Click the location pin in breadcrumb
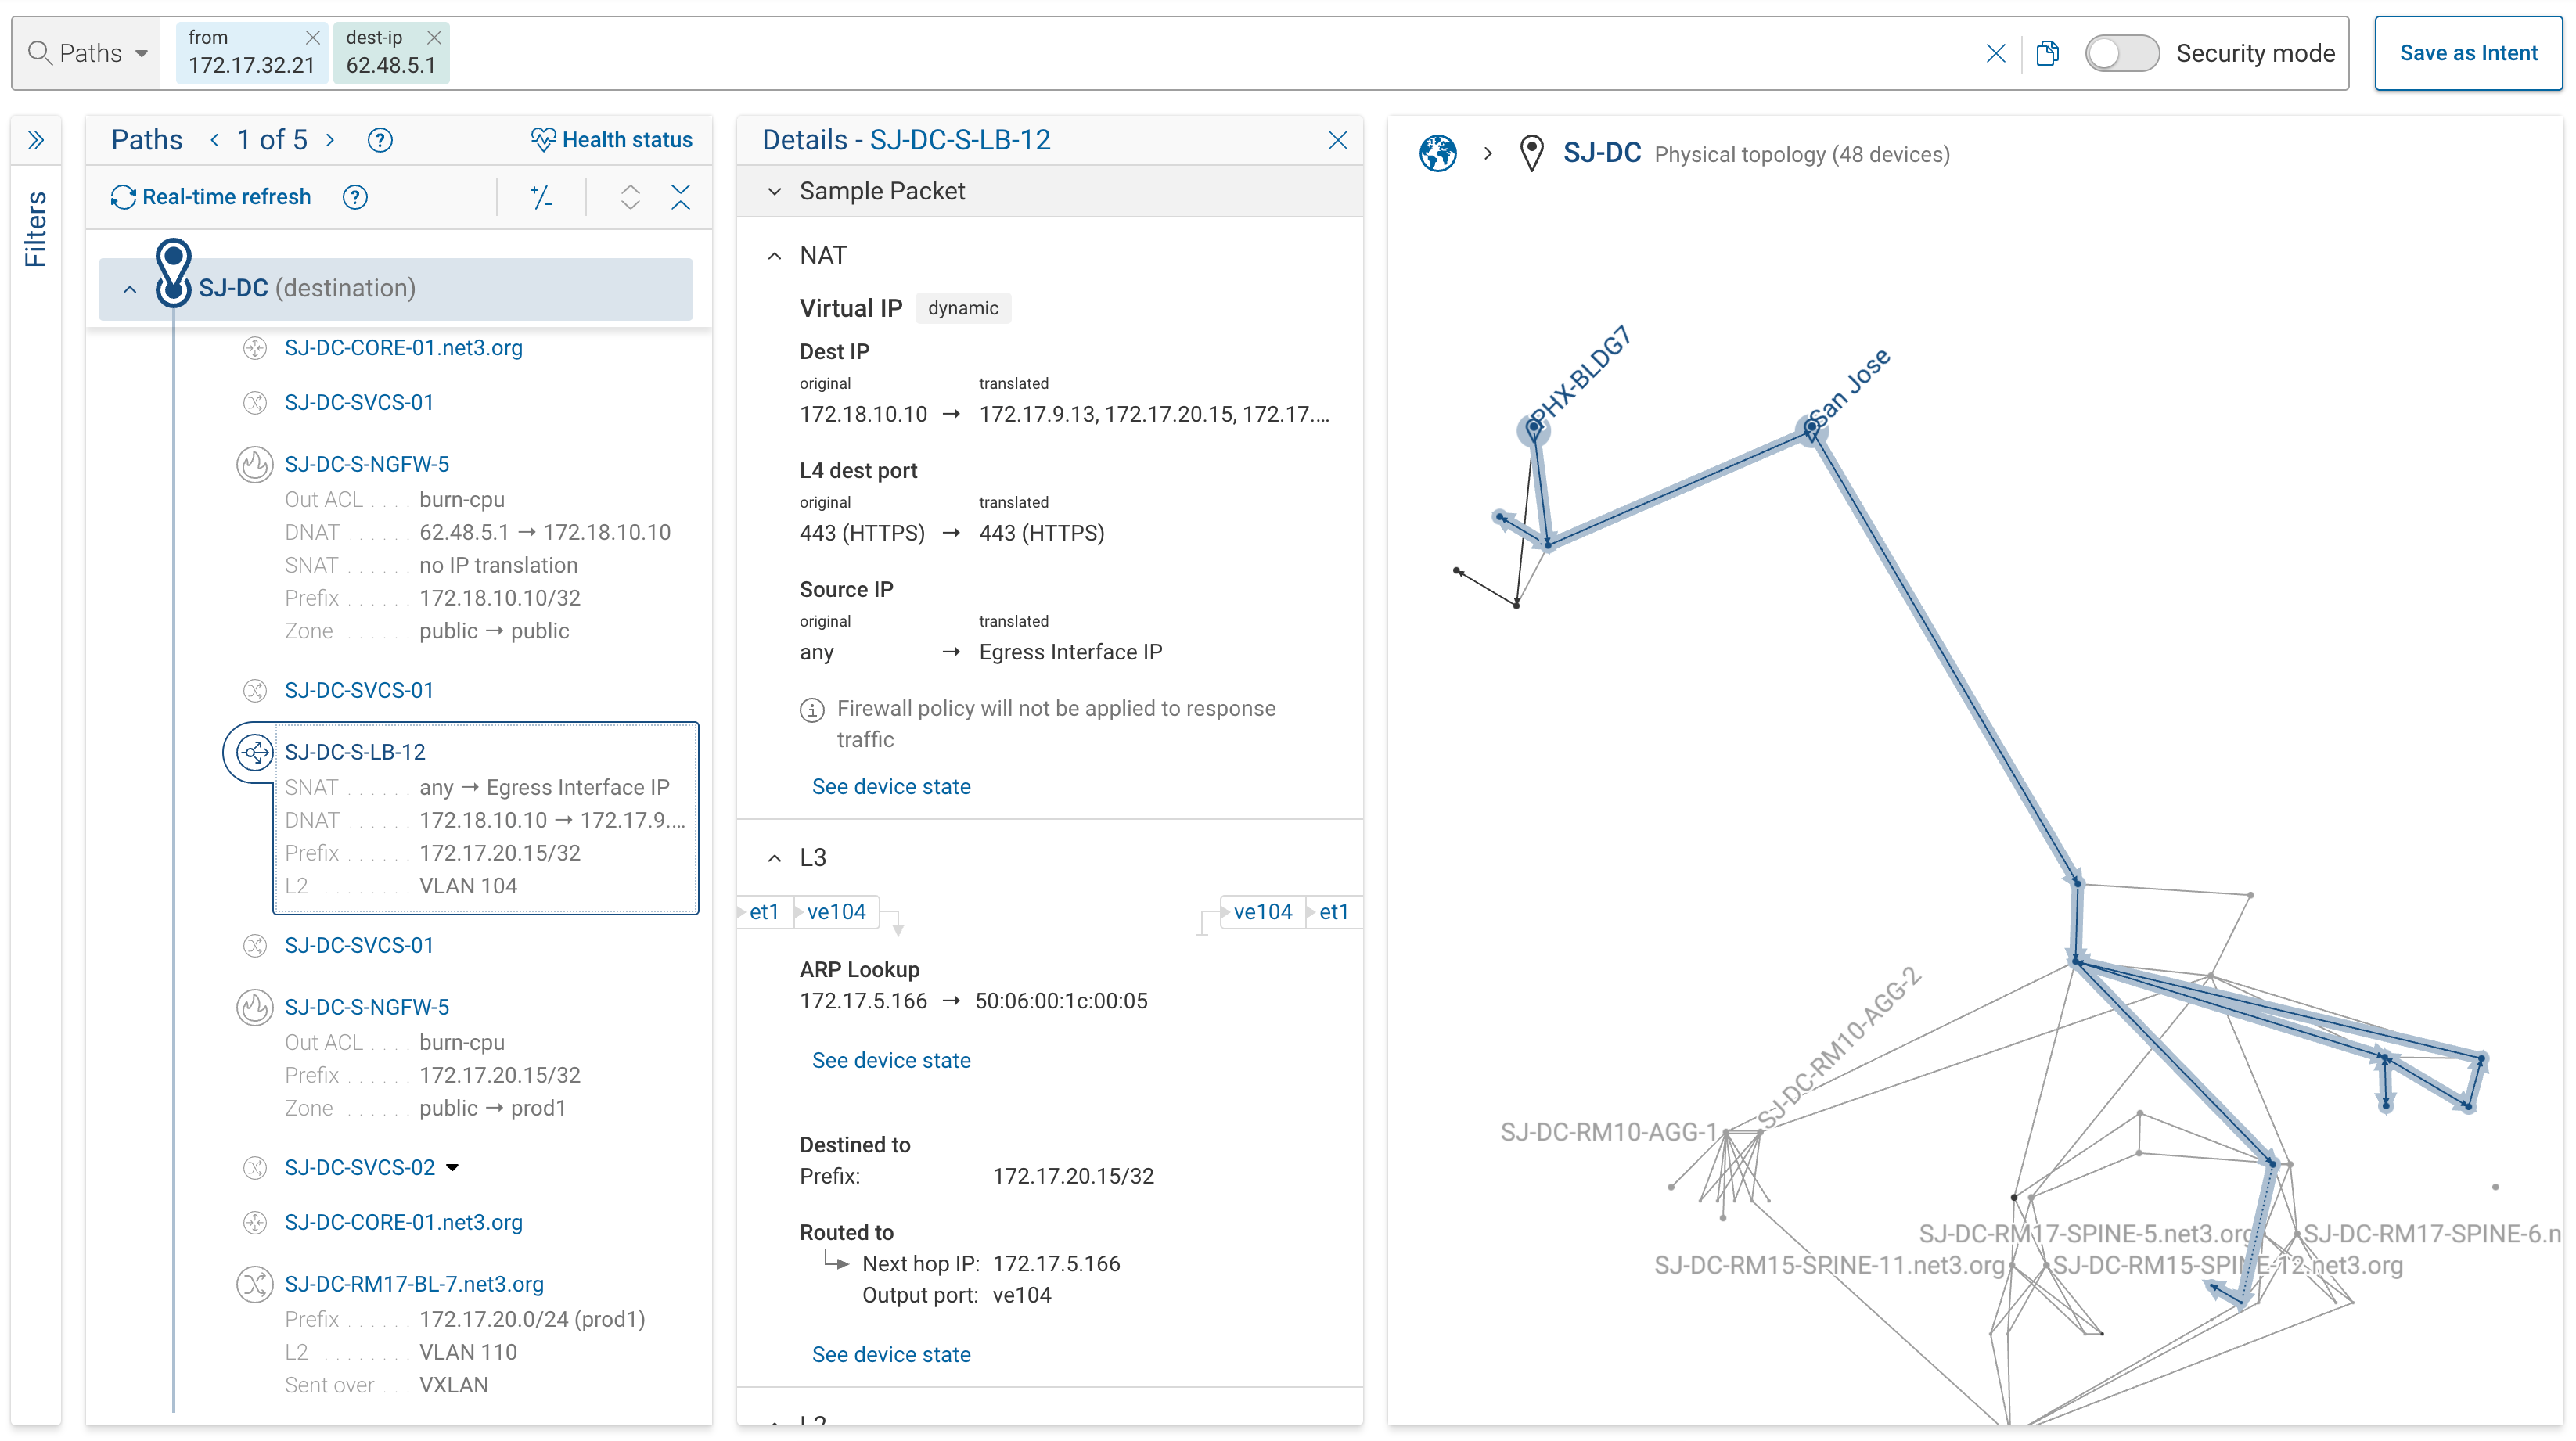 1531,154
